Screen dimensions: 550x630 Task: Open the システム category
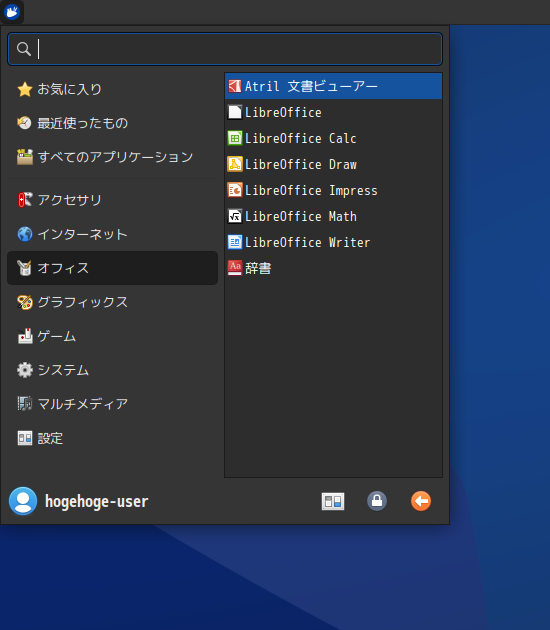click(112, 370)
